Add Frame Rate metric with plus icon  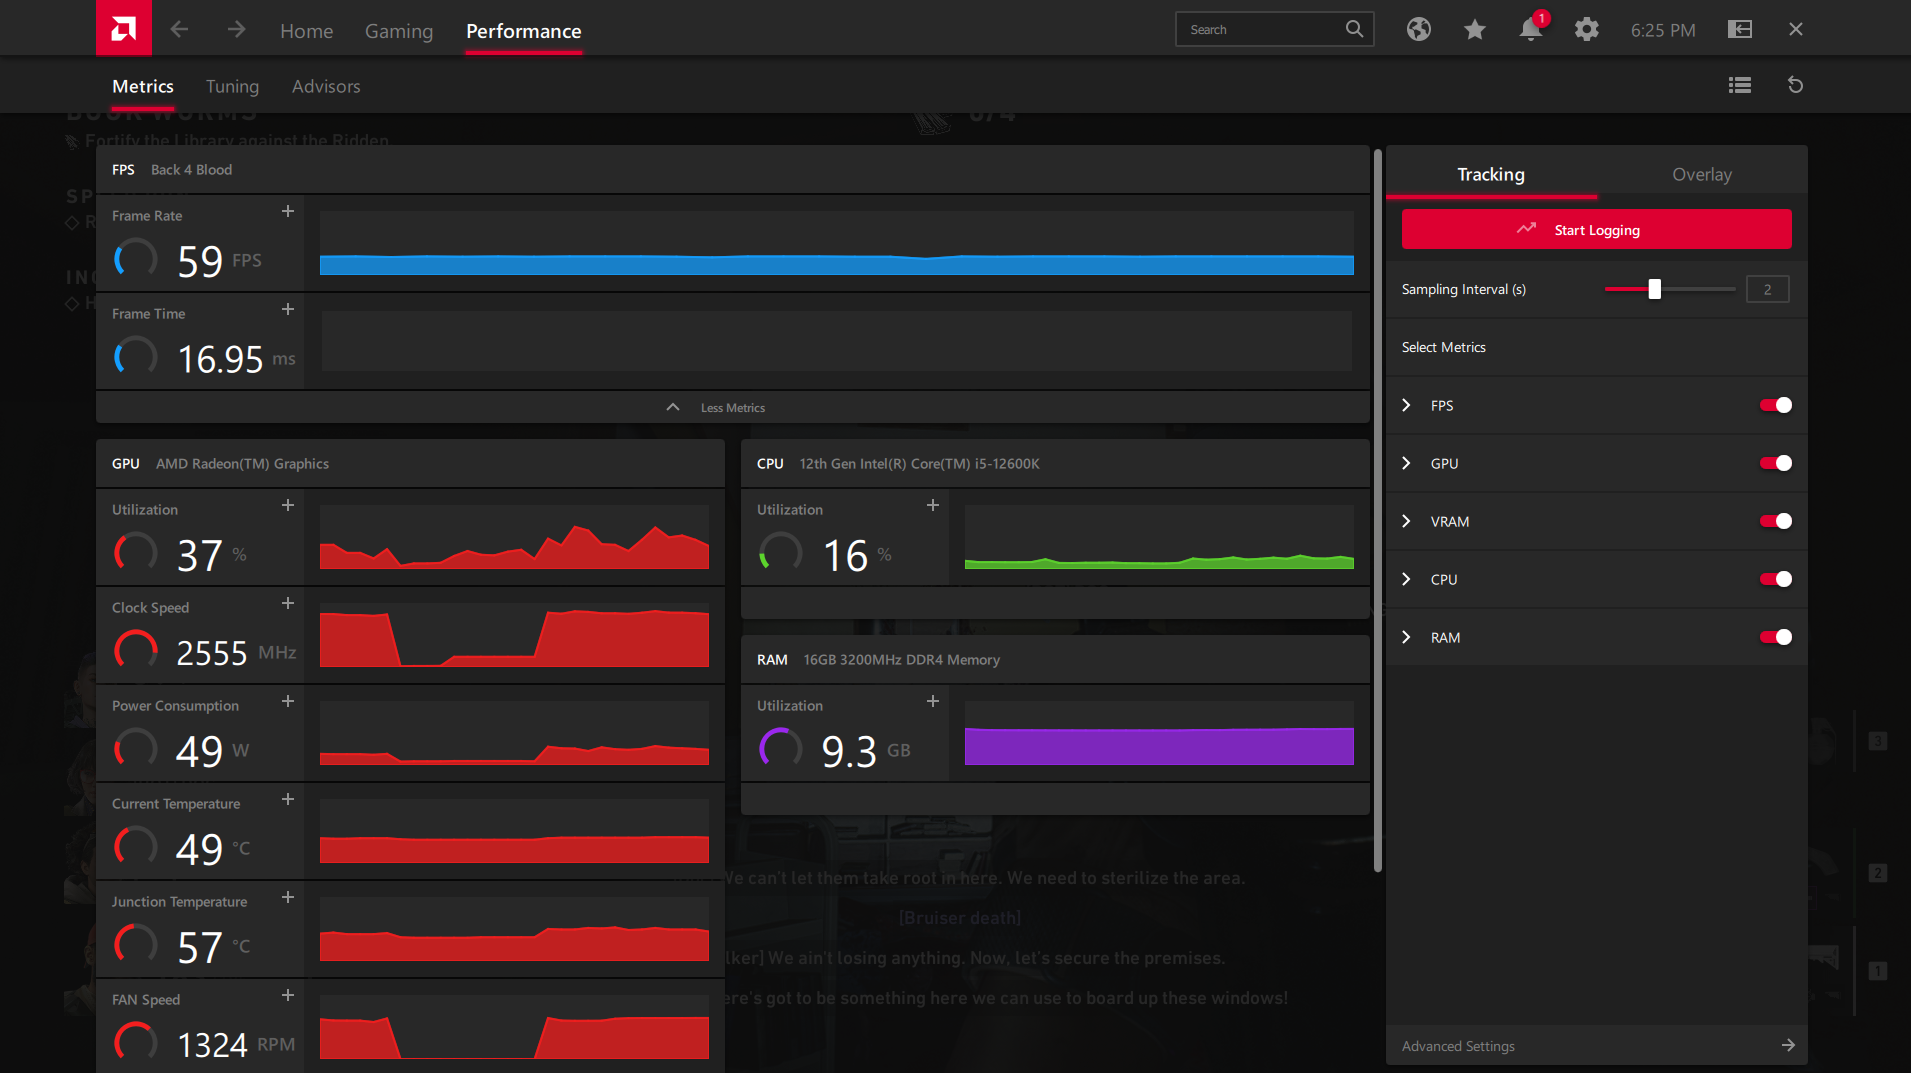point(288,212)
